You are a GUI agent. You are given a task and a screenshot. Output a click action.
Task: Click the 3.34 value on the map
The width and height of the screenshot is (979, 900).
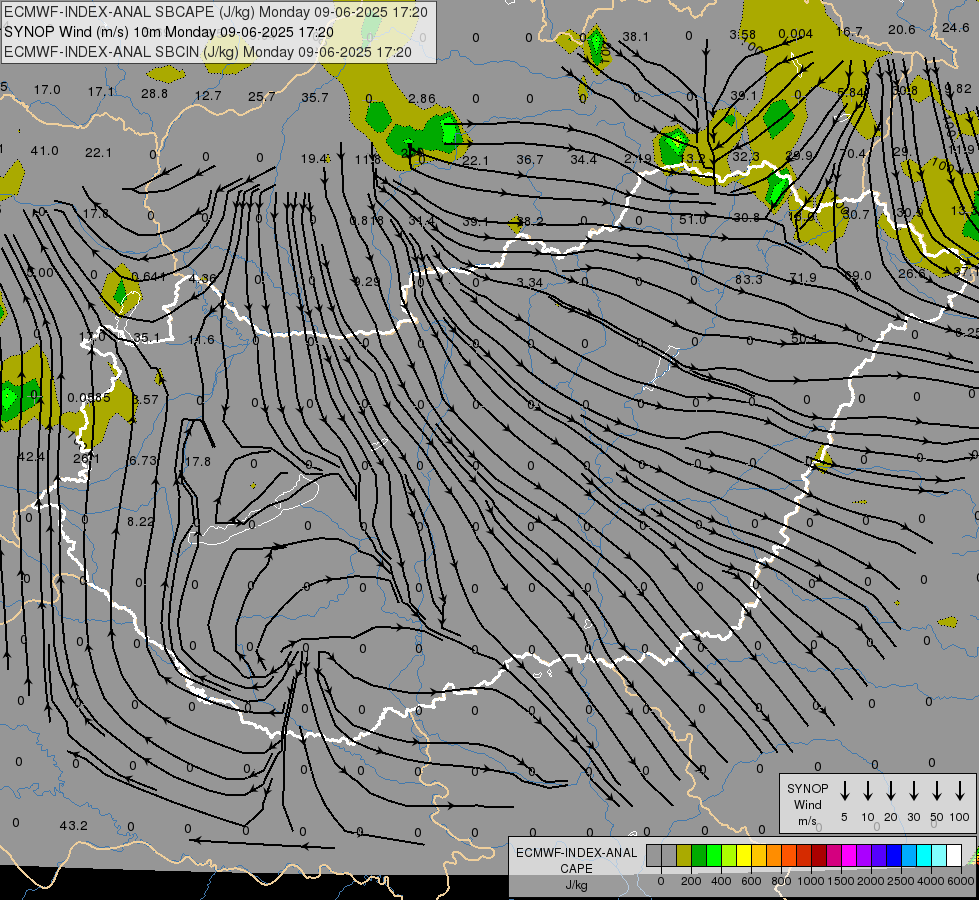pyautogui.click(x=529, y=282)
